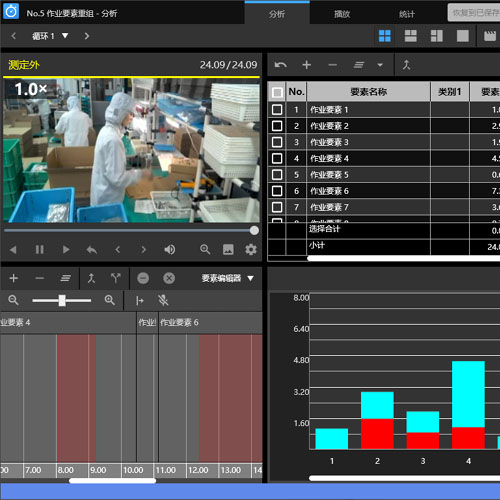500x500 pixels.
Task: Click the jump-to-marker arrow icon
Action: (140, 301)
